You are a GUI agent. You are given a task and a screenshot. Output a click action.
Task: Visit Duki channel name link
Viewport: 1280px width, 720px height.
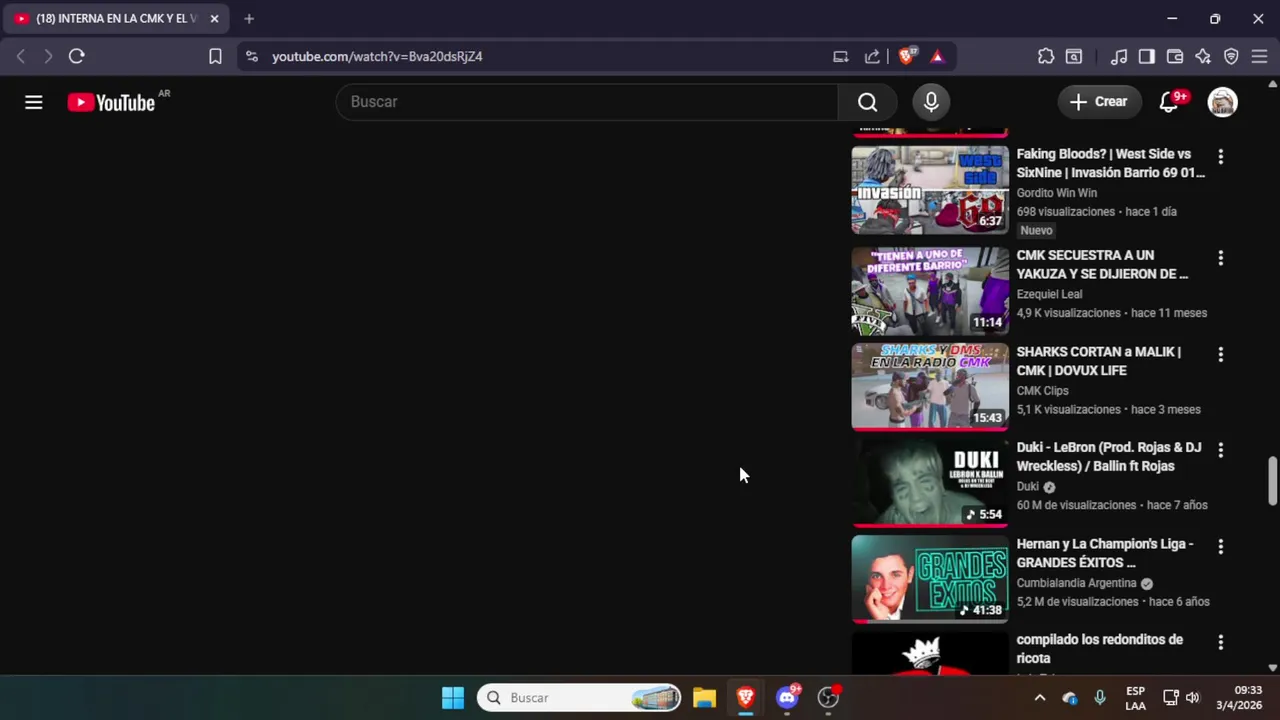point(1028,487)
